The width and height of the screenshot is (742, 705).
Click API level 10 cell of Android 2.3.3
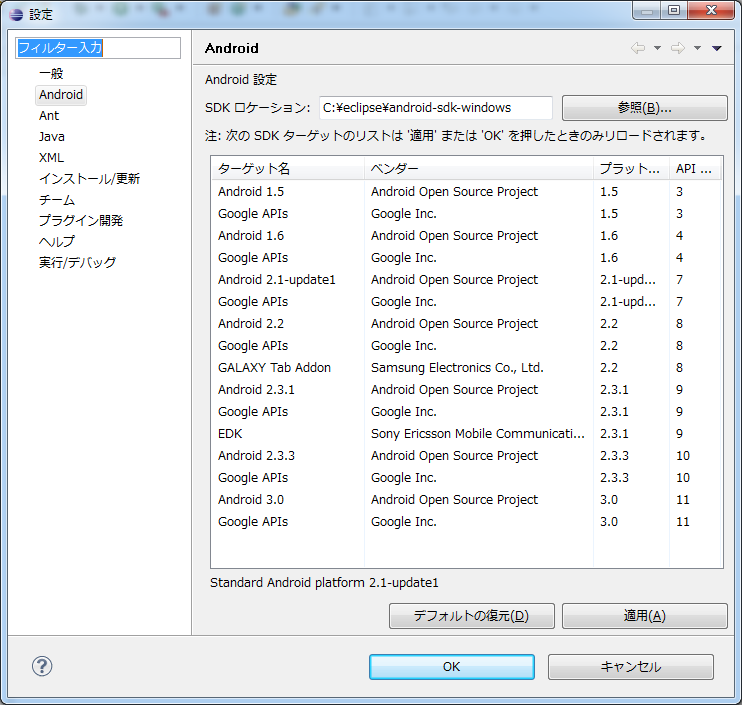683,456
